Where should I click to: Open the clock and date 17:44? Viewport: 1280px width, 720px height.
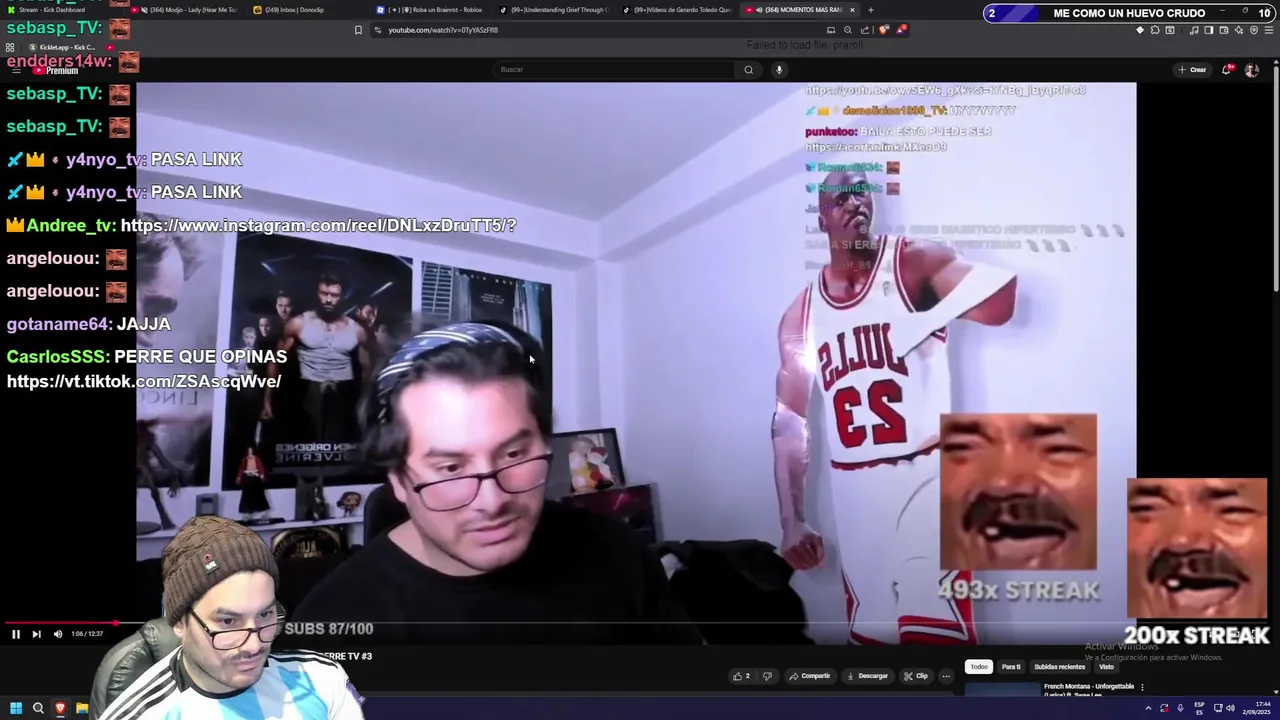[1258, 708]
